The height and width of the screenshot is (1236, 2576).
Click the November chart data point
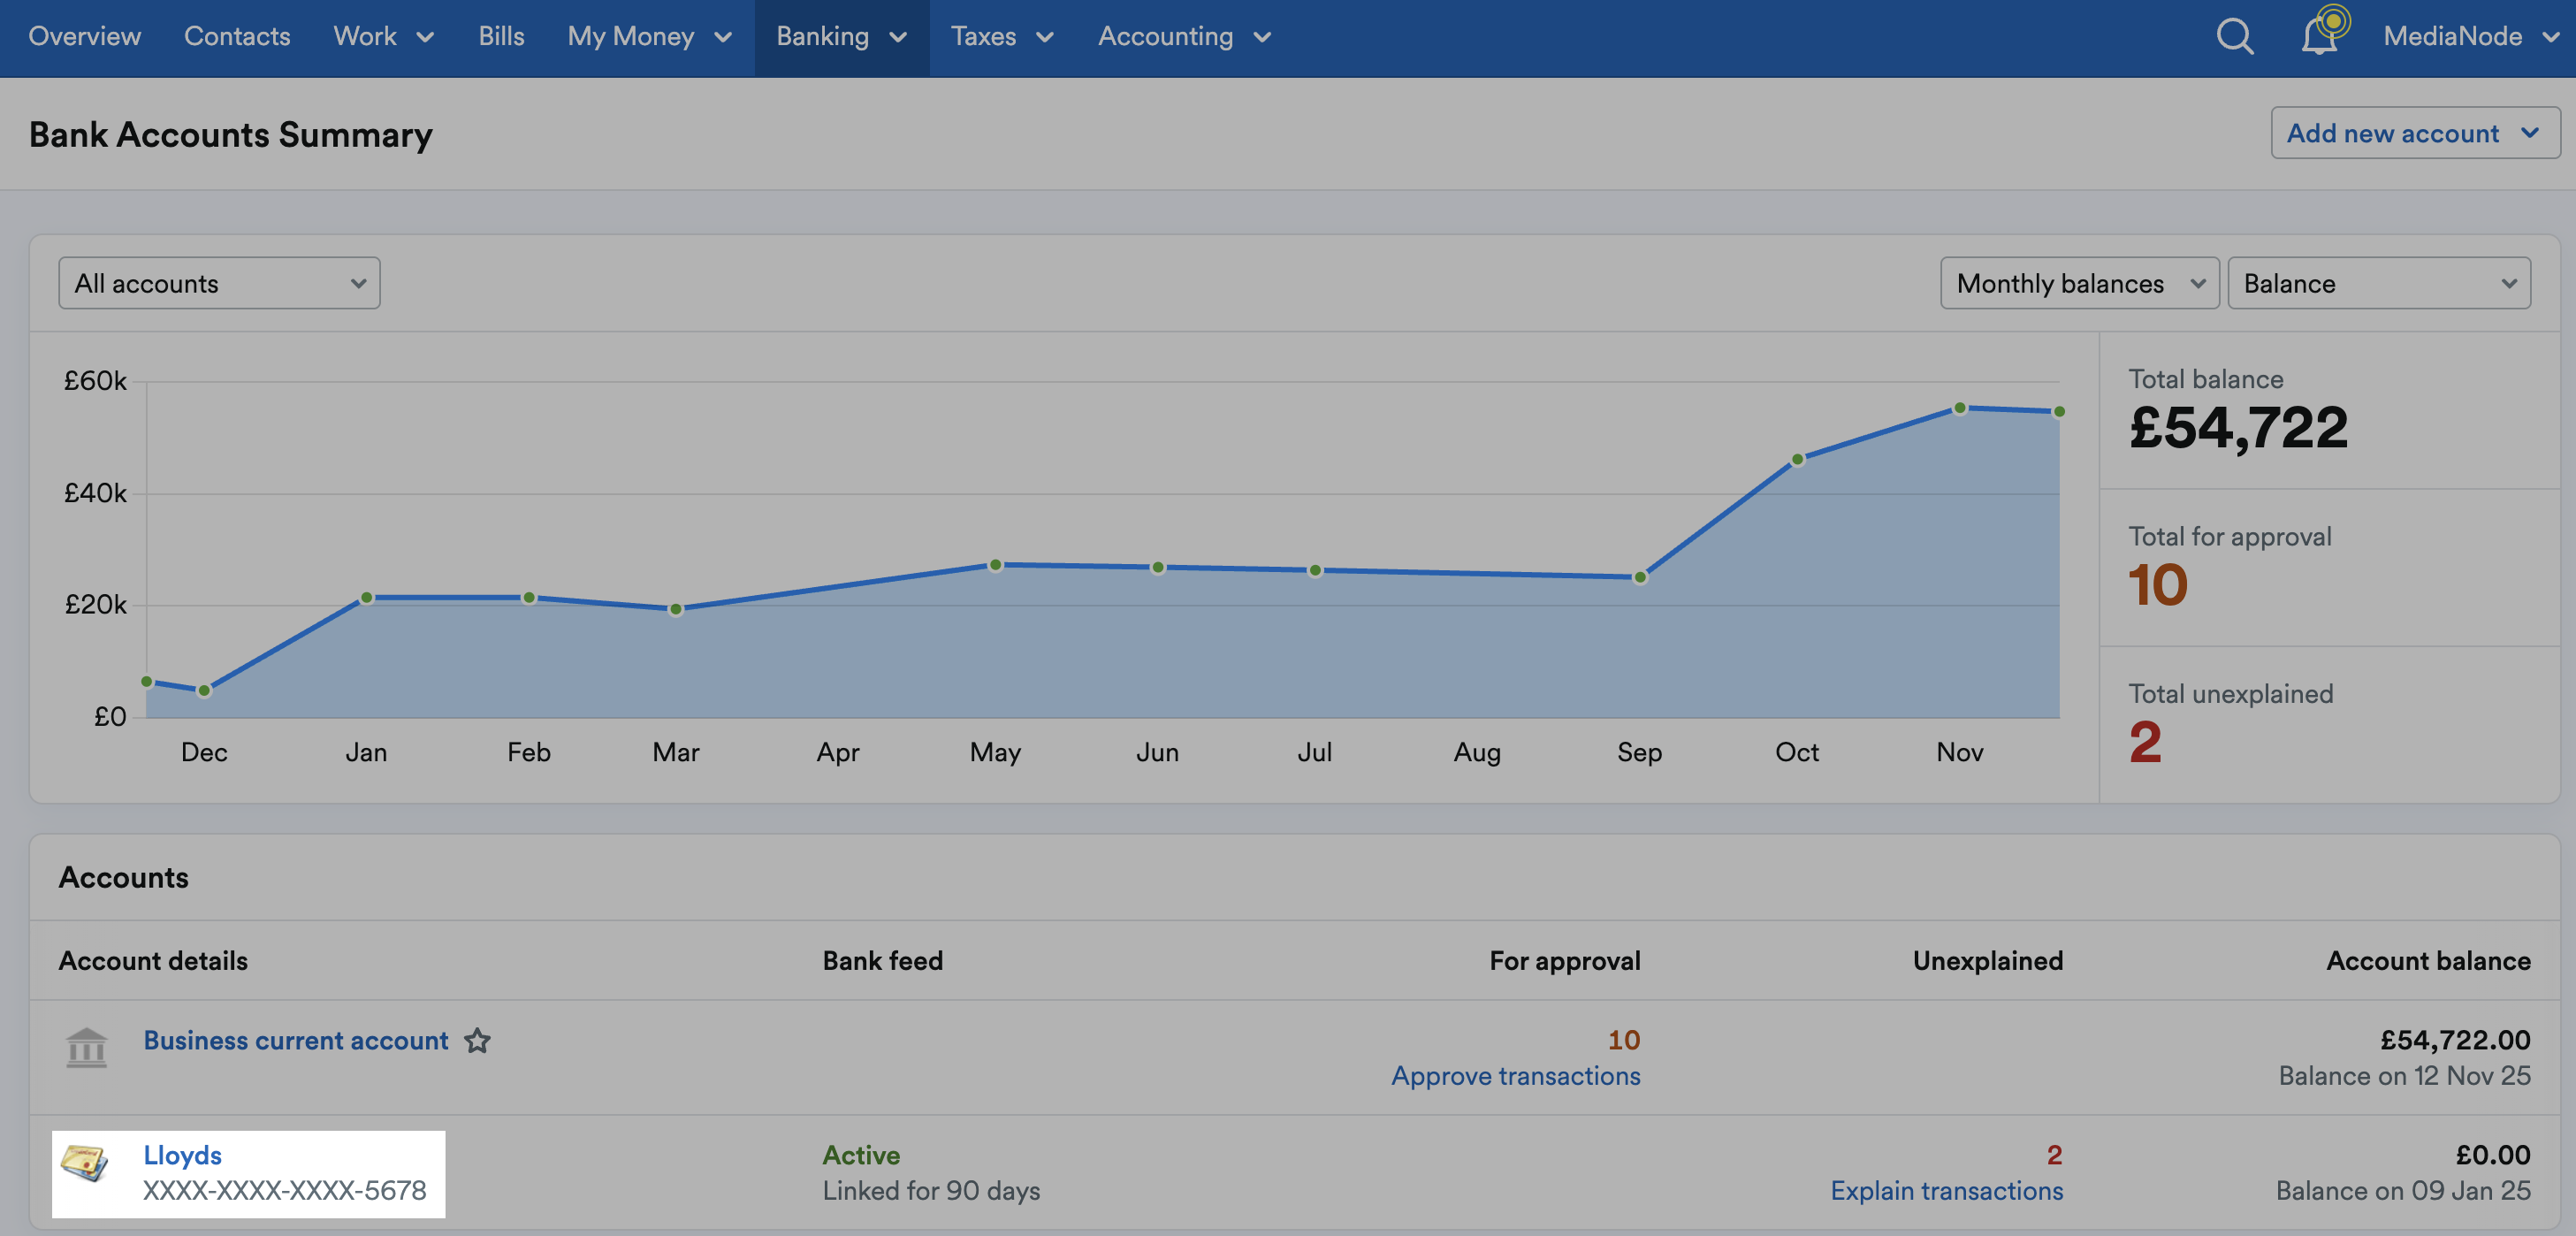1959,408
